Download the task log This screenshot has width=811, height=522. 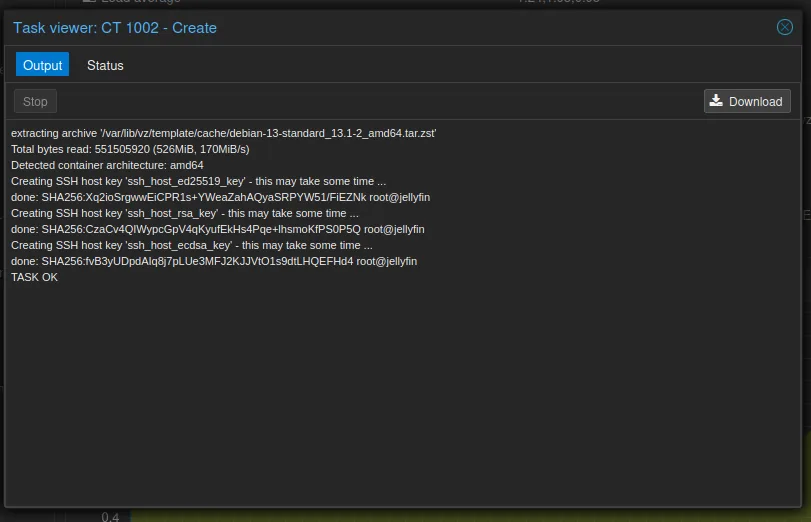747,101
